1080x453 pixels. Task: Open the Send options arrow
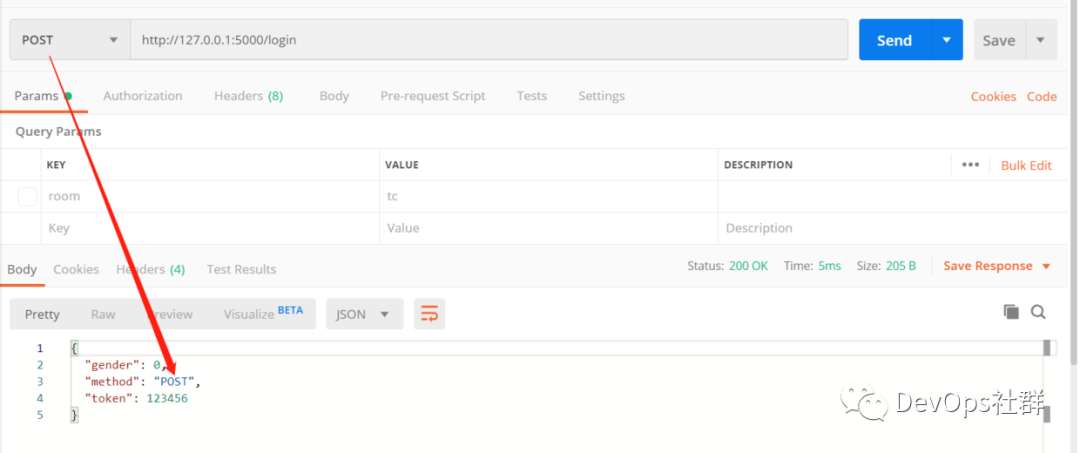(x=947, y=40)
